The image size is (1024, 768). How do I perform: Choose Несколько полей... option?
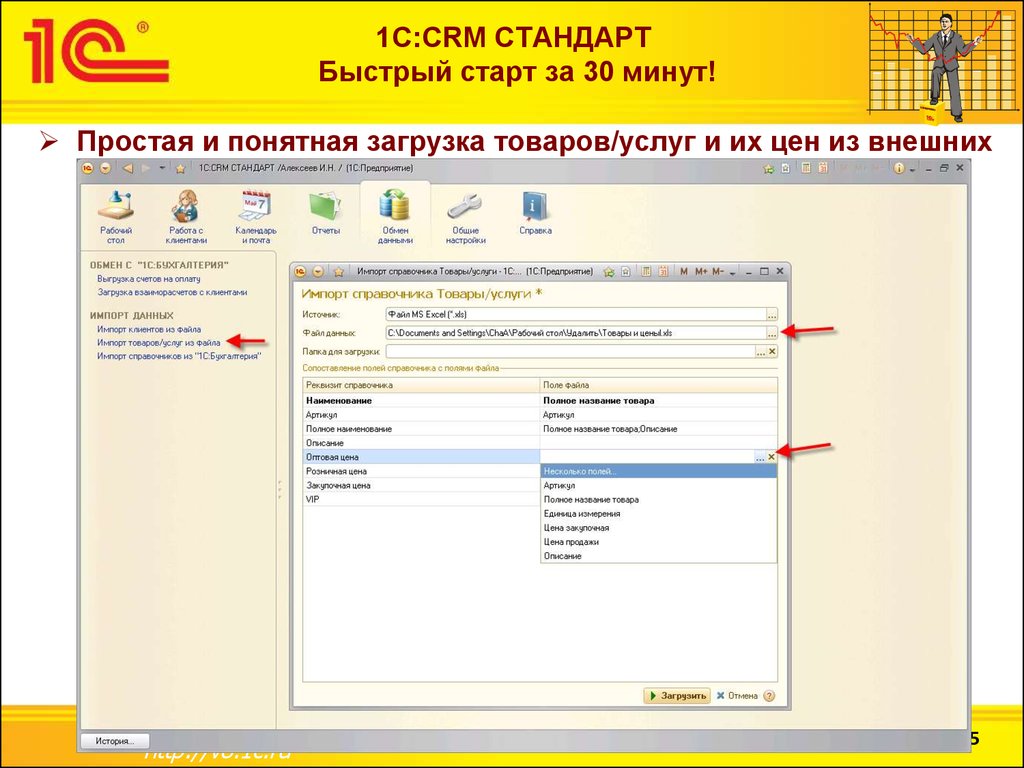click(x=580, y=471)
